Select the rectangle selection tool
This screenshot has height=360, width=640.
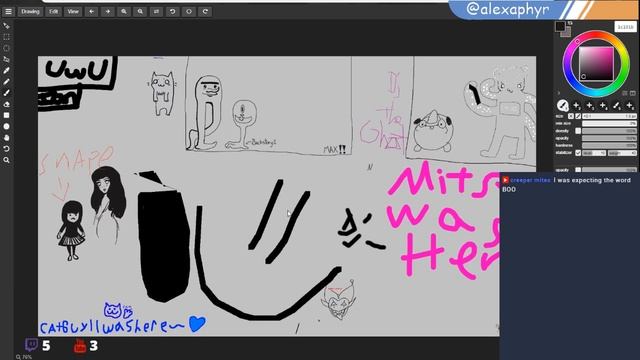(x=7, y=37)
